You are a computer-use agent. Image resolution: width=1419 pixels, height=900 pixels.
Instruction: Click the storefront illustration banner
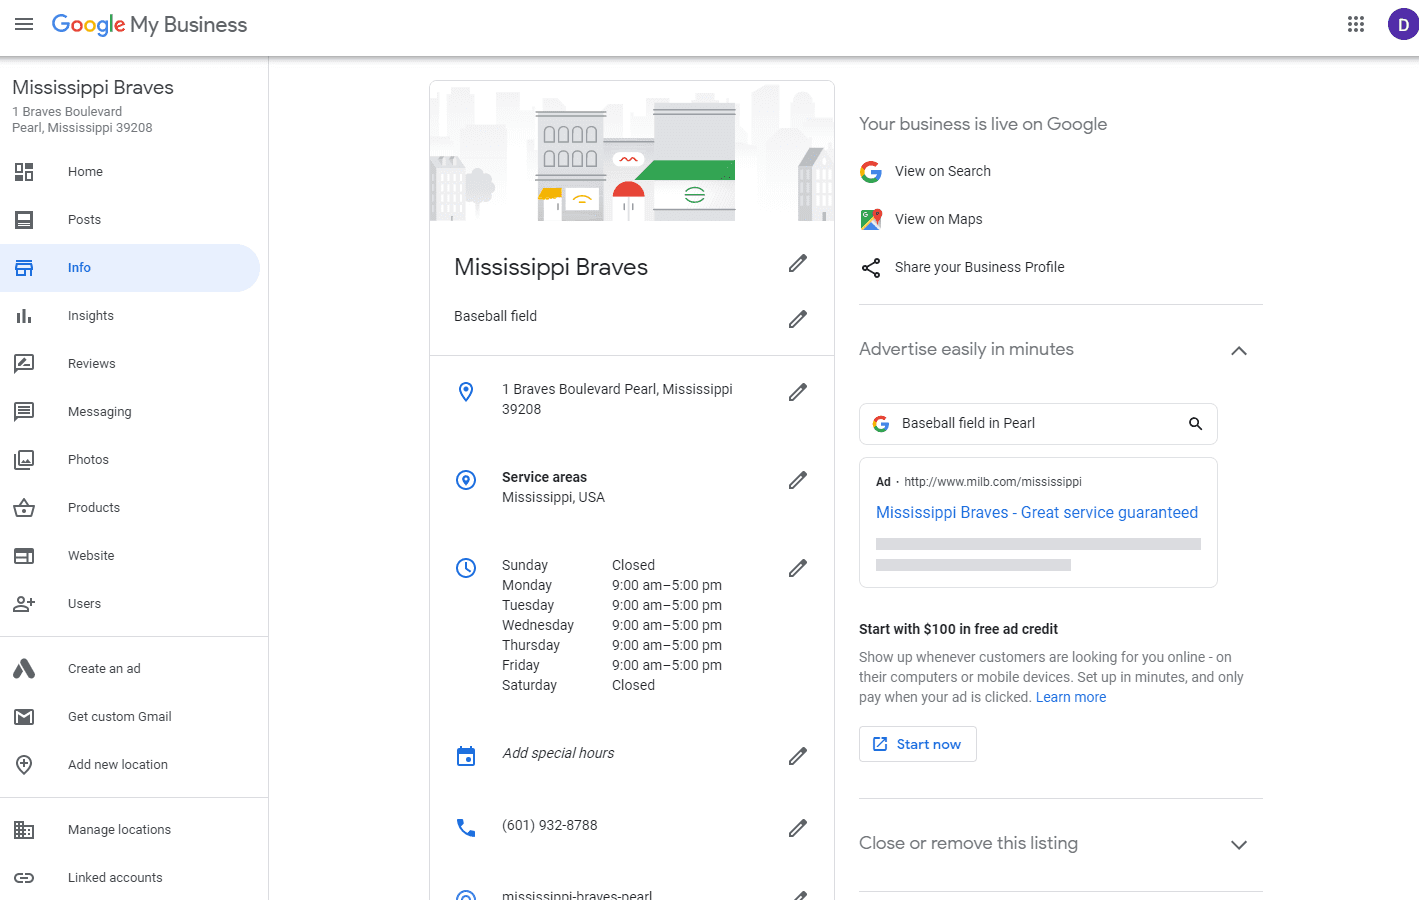[632, 151]
